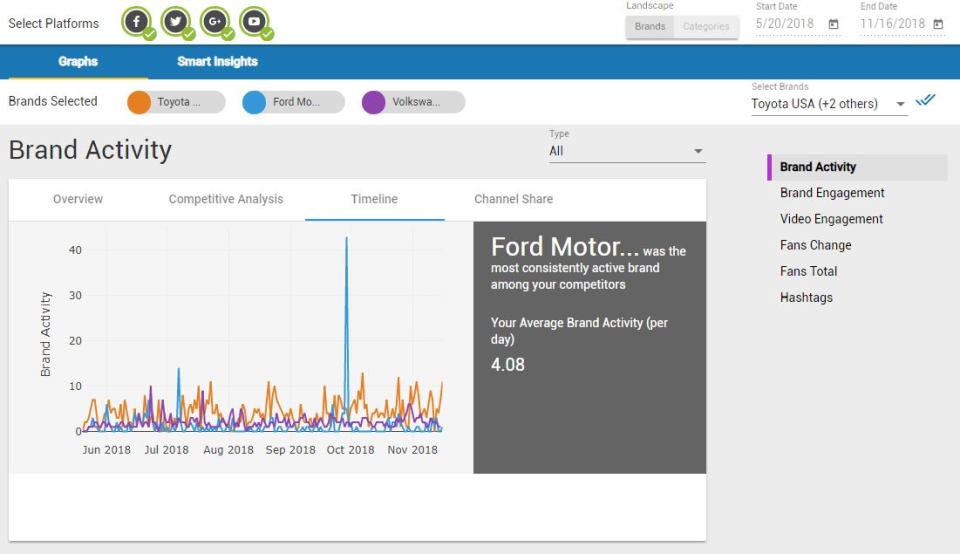960x554 pixels.
Task: Toggle the Facebook platform icon
Action: tap(137, 22)
